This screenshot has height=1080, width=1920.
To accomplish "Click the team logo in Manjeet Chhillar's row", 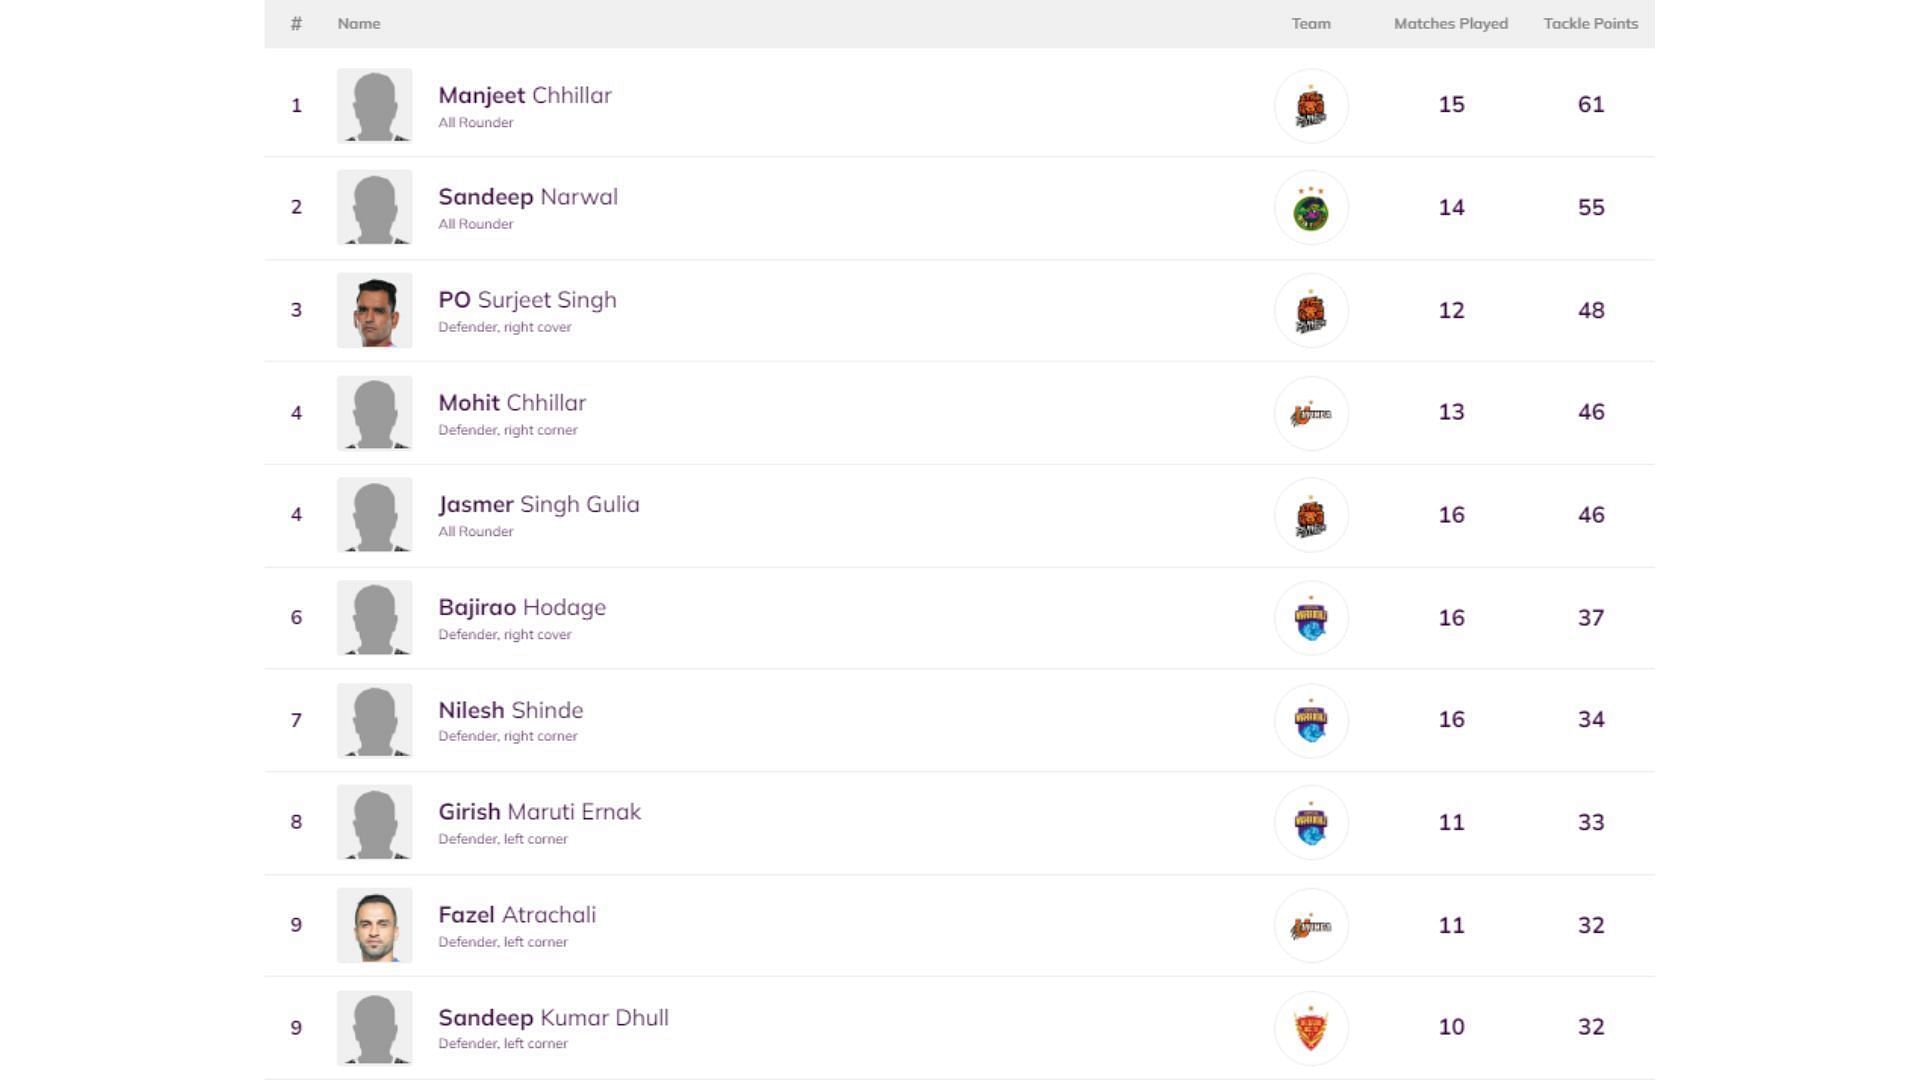I will click(x=1310, y=106).
